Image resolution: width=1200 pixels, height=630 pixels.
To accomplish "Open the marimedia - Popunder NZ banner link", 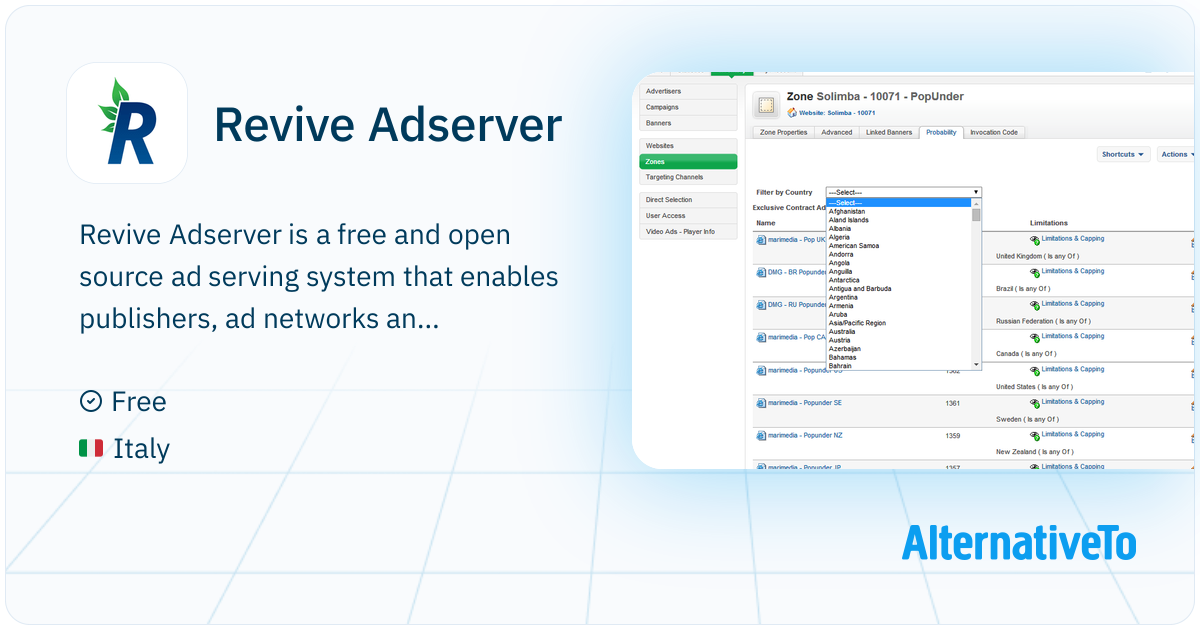I will [x=805, y=436].
